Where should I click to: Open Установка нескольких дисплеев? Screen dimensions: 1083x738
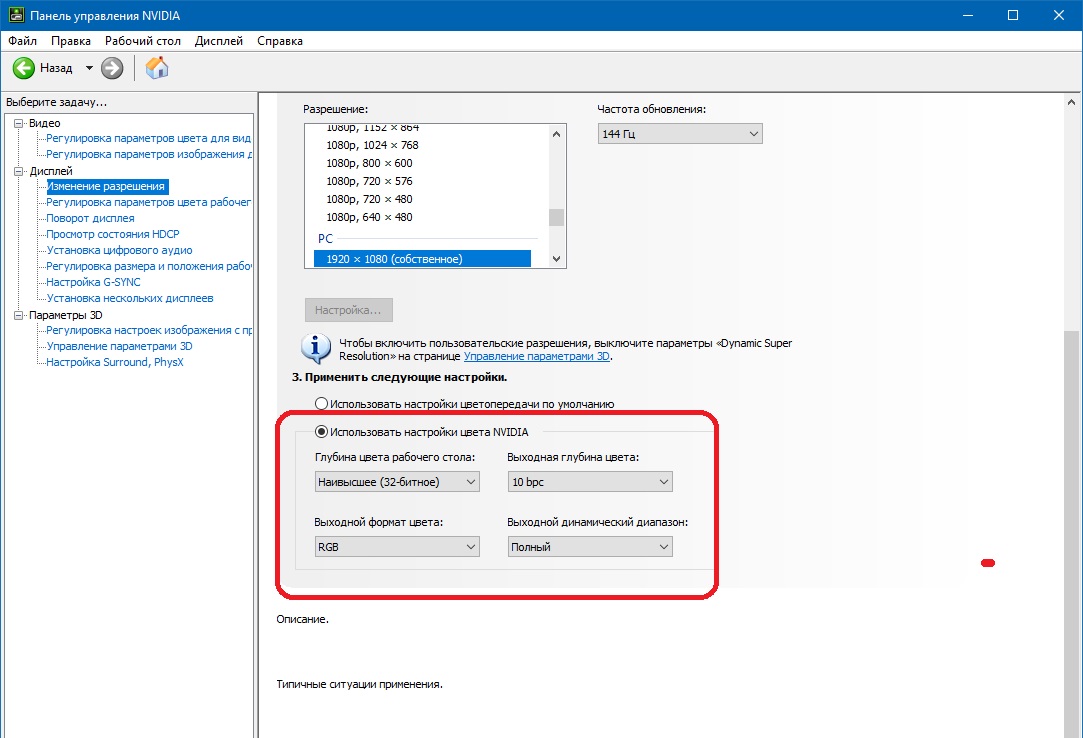(x=130, y=298)
